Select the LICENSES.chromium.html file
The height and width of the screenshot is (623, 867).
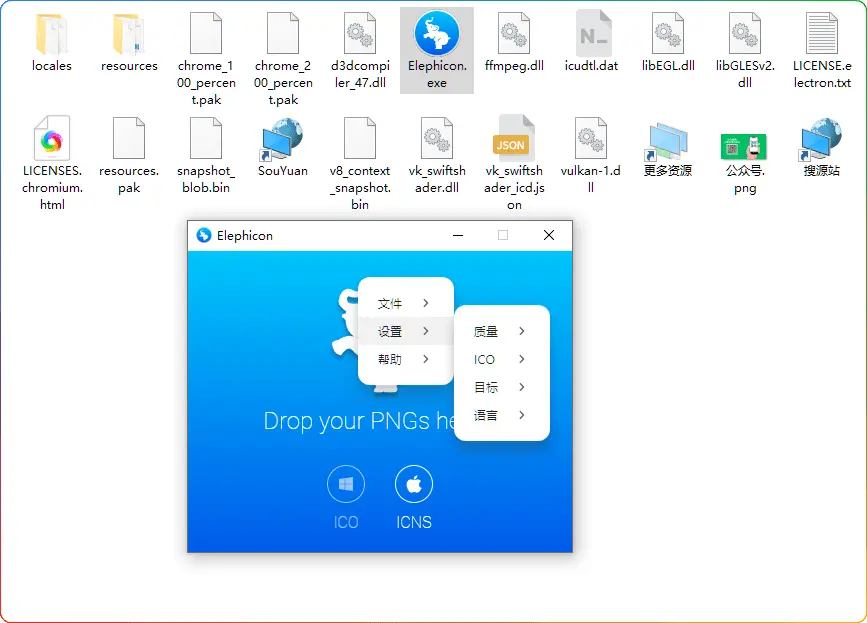pos(52,140)
